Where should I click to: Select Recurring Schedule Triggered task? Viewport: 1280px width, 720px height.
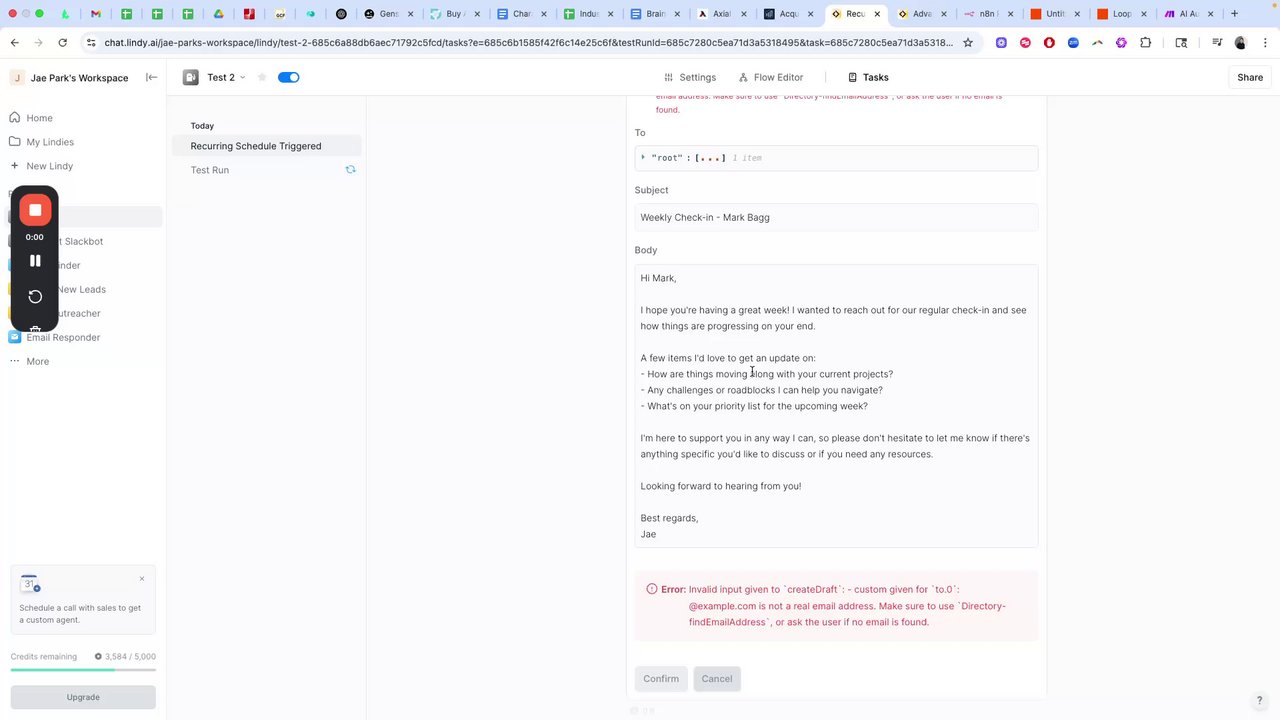point(264,146)
